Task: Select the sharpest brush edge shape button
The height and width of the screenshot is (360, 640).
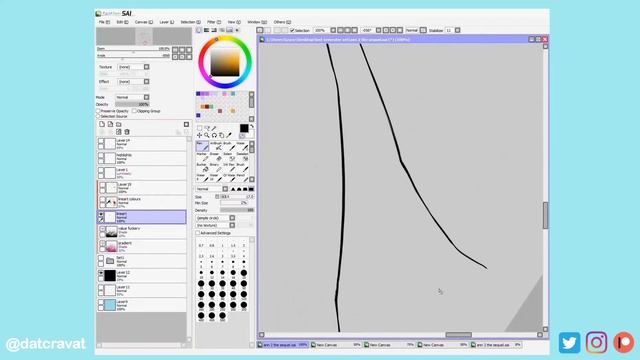Action: [251, 189]
